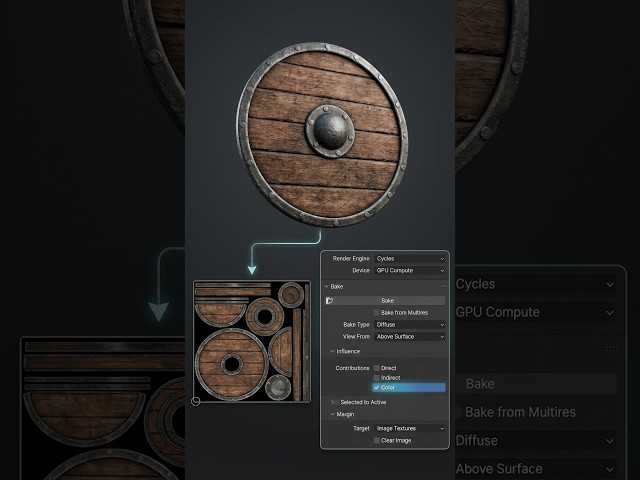This screenshot has height=480, width=640.
Task: Collapse the Influence subsection
Action: 333,351
